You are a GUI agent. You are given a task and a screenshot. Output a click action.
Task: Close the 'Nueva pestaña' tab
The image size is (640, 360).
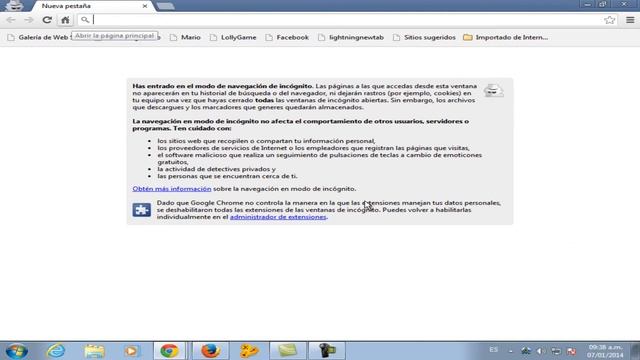point(144,6)
